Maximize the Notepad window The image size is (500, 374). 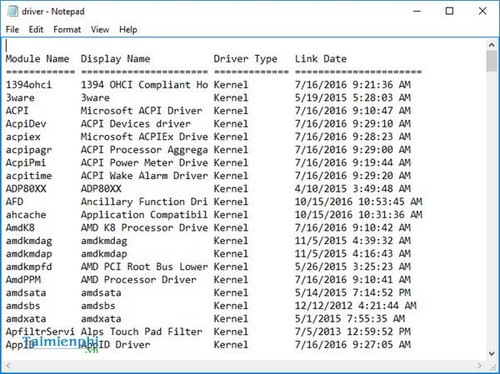click(x=449, y=11)
